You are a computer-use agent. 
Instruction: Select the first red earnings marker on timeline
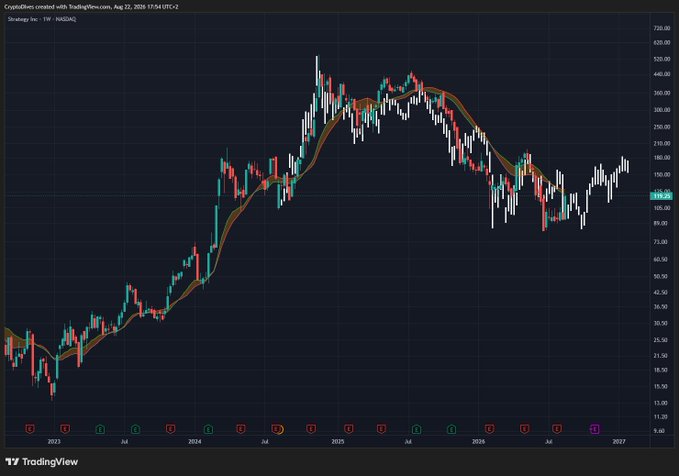pyautogui.click(x=30, y=429)
